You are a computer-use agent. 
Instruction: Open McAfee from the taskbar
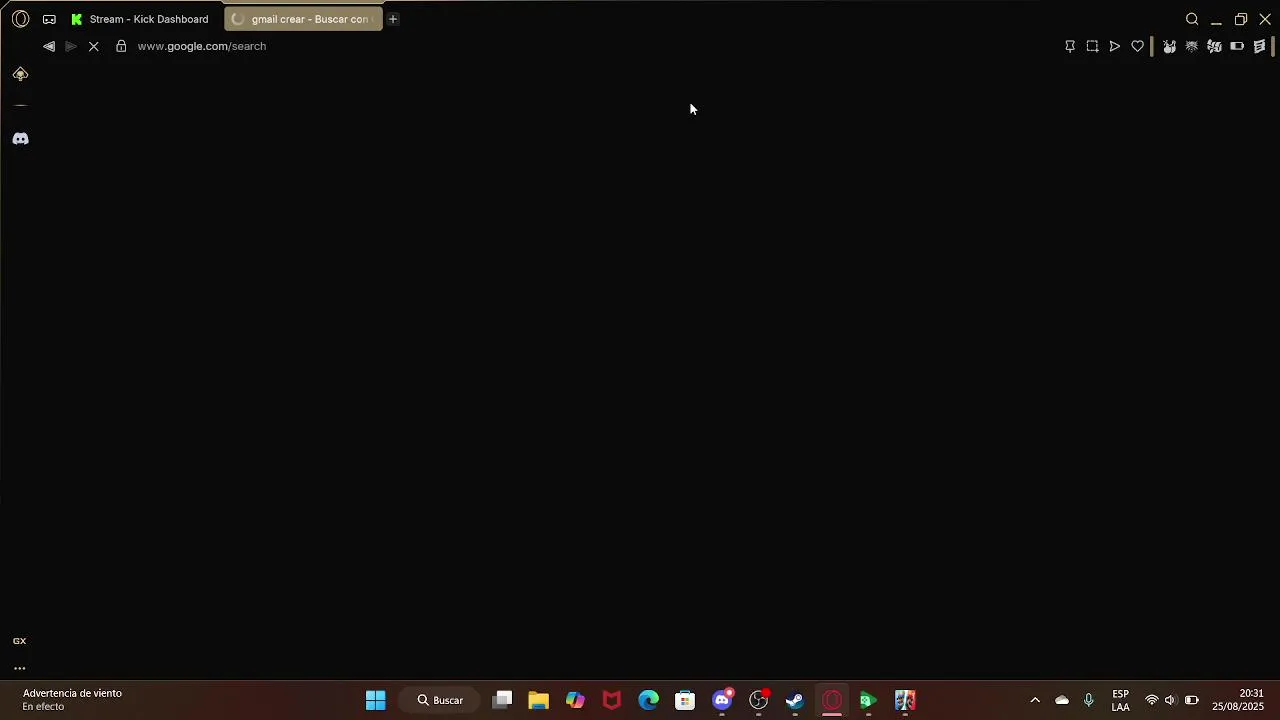612,700
